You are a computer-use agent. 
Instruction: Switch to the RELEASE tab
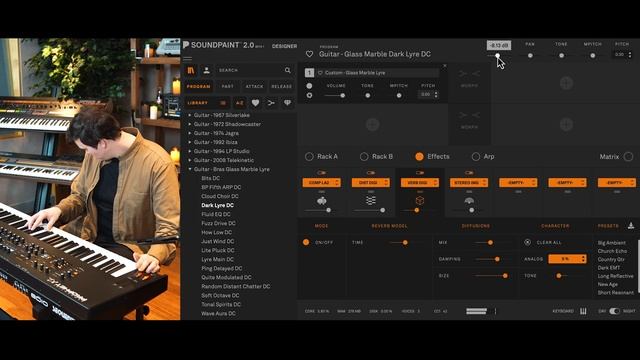(282, 87)
